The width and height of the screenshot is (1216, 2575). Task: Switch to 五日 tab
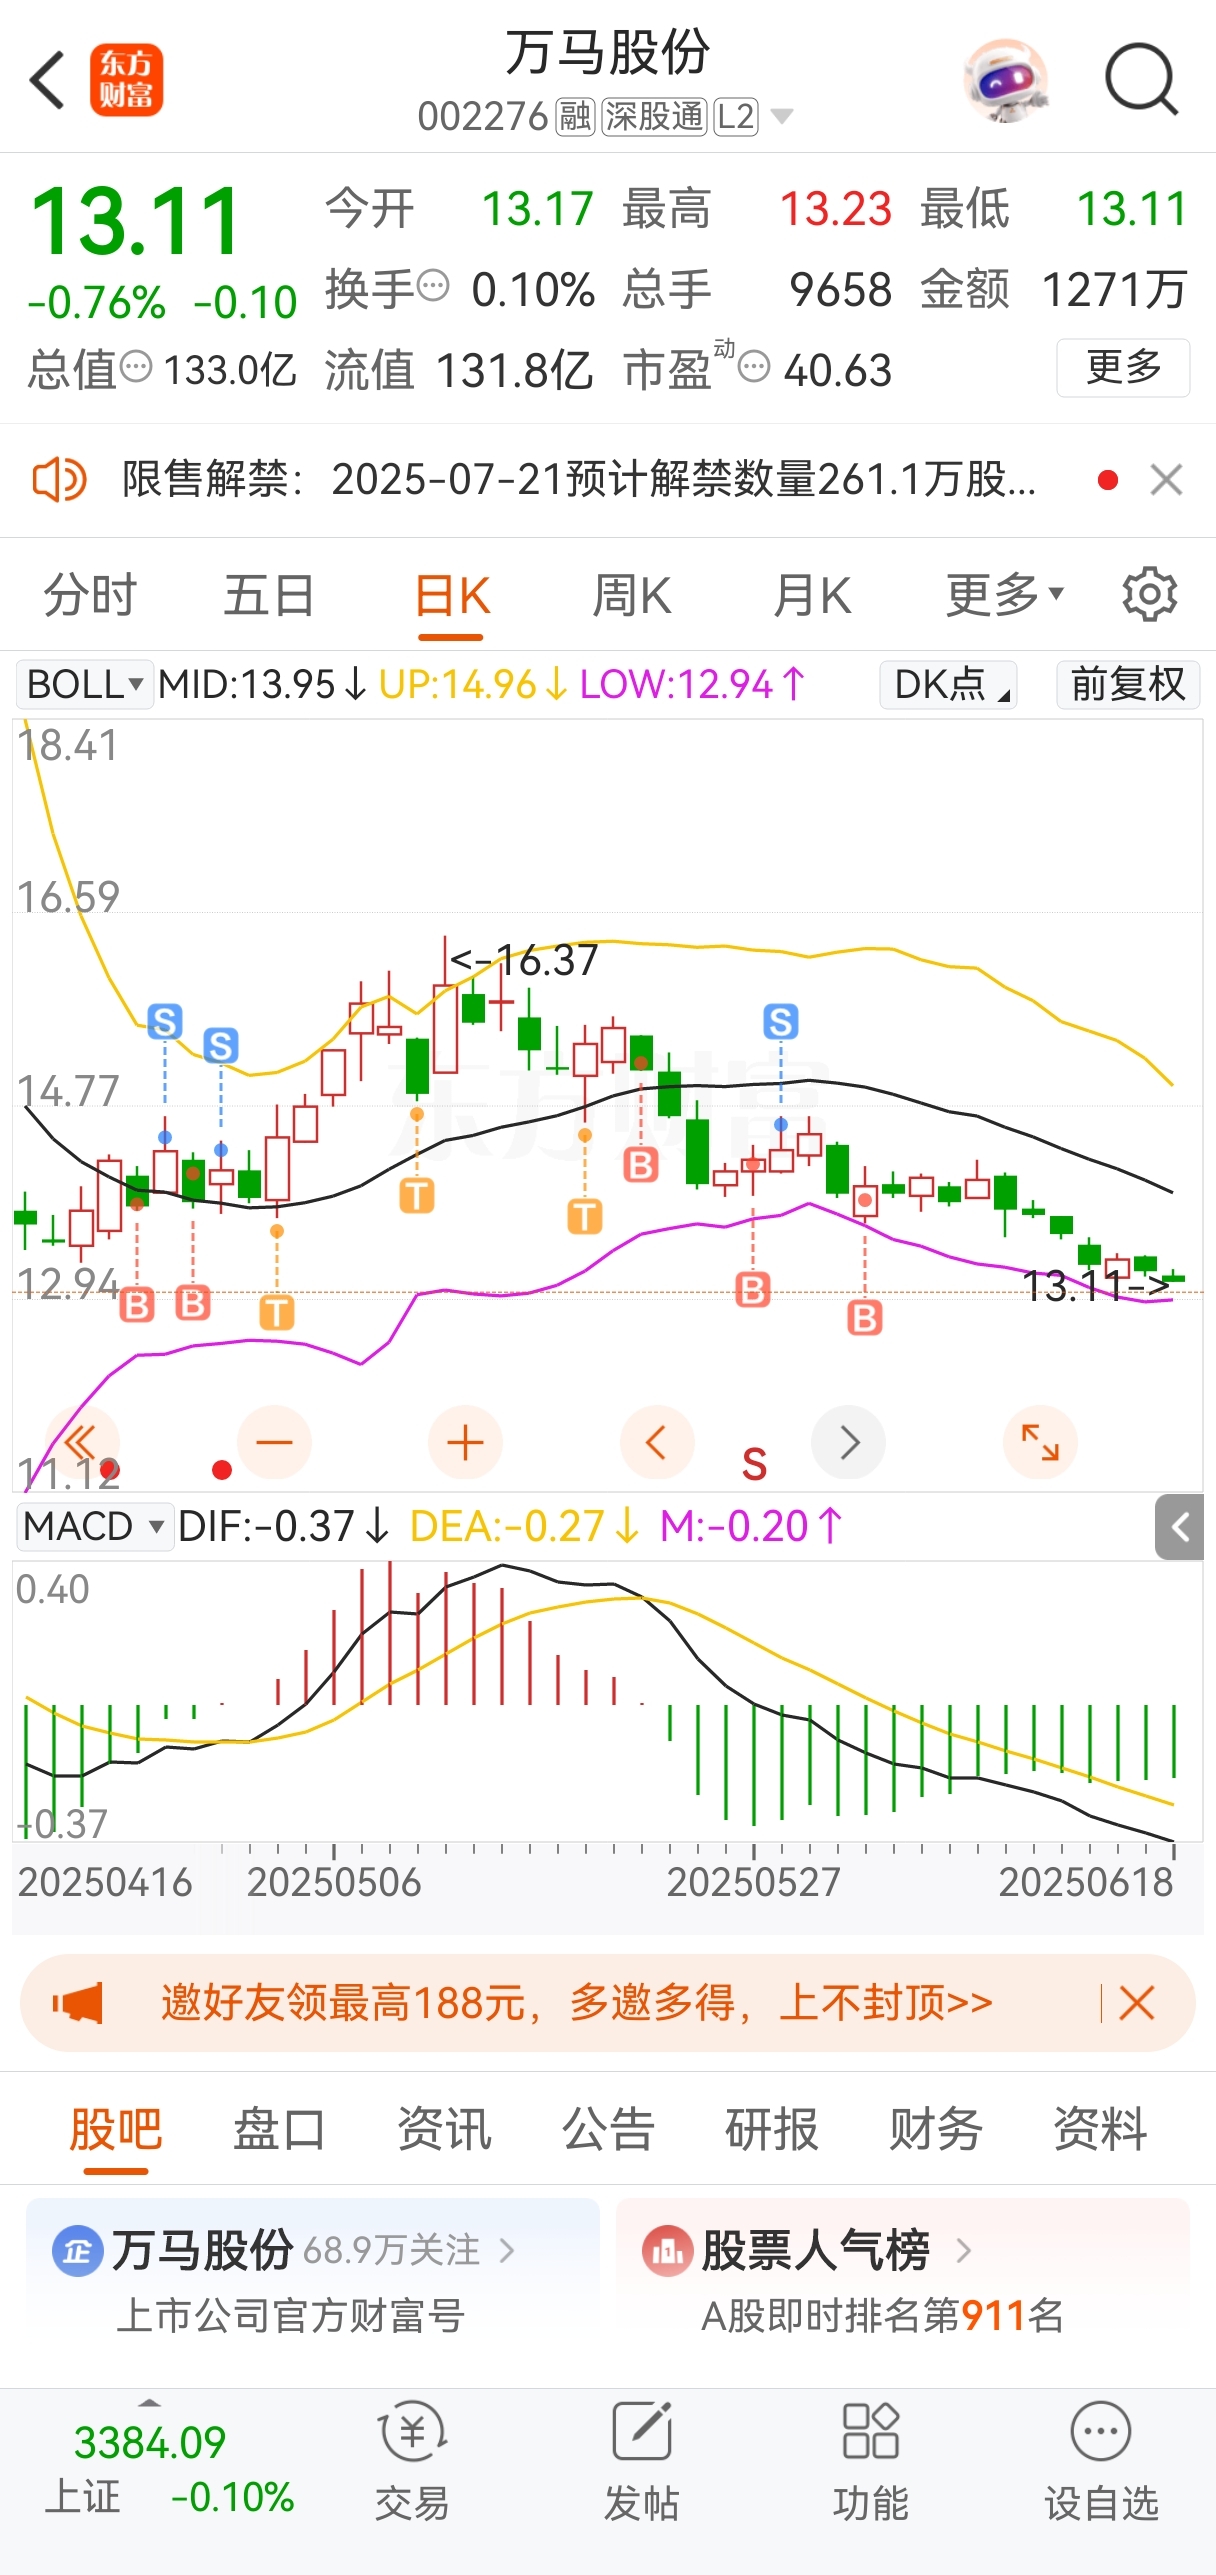click(269, 595)
